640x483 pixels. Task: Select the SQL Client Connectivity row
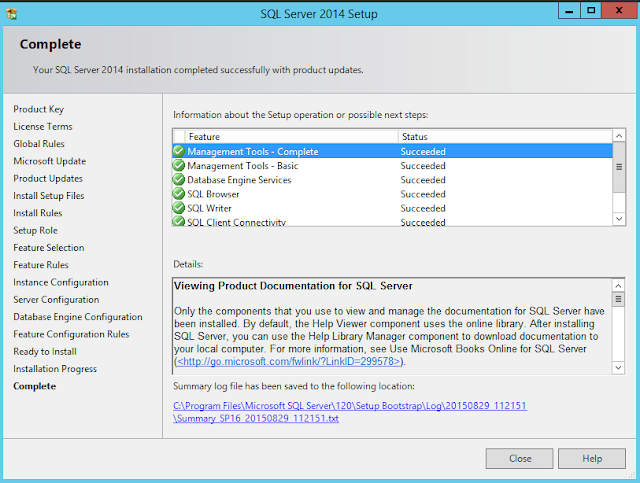[392, 221]
